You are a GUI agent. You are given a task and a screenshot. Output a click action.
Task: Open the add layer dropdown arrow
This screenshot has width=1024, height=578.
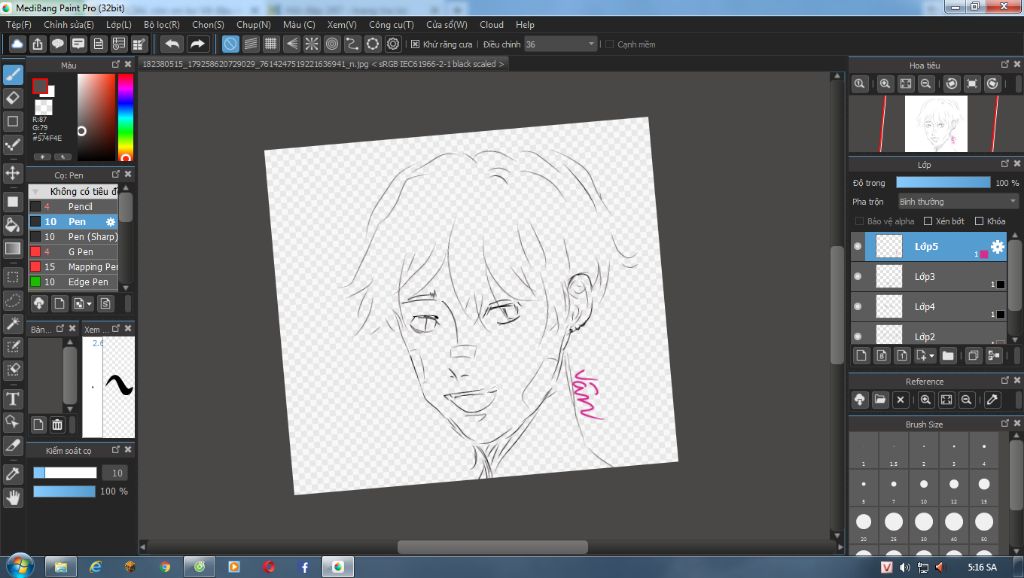tap(932, 356)
